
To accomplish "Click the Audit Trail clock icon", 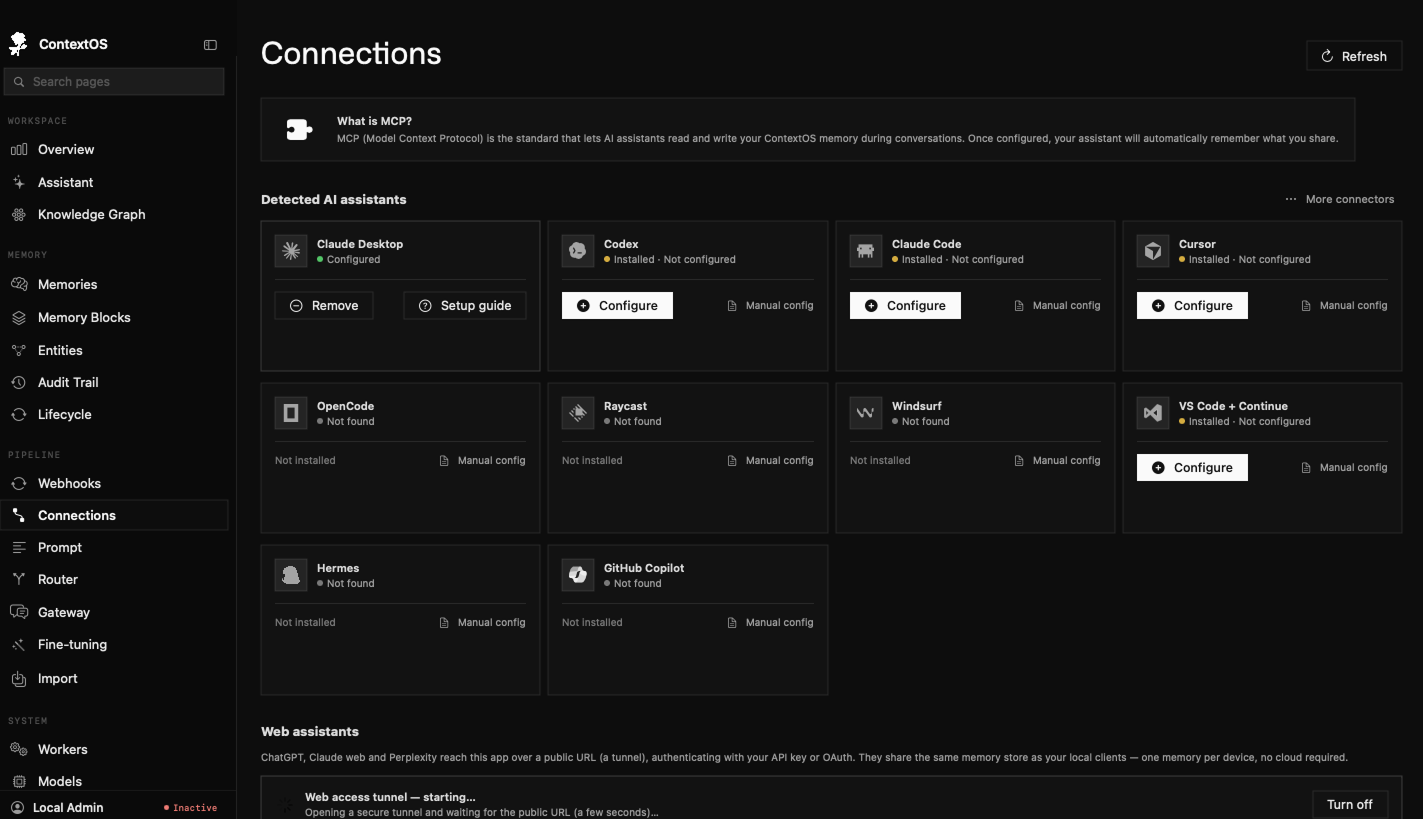I will pos(19,382).
